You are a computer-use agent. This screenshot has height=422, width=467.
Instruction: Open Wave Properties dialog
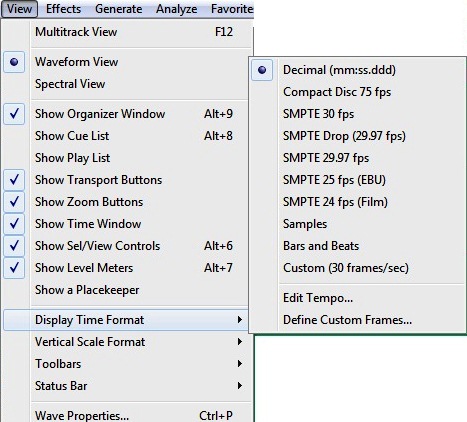(x=126, y=415)
